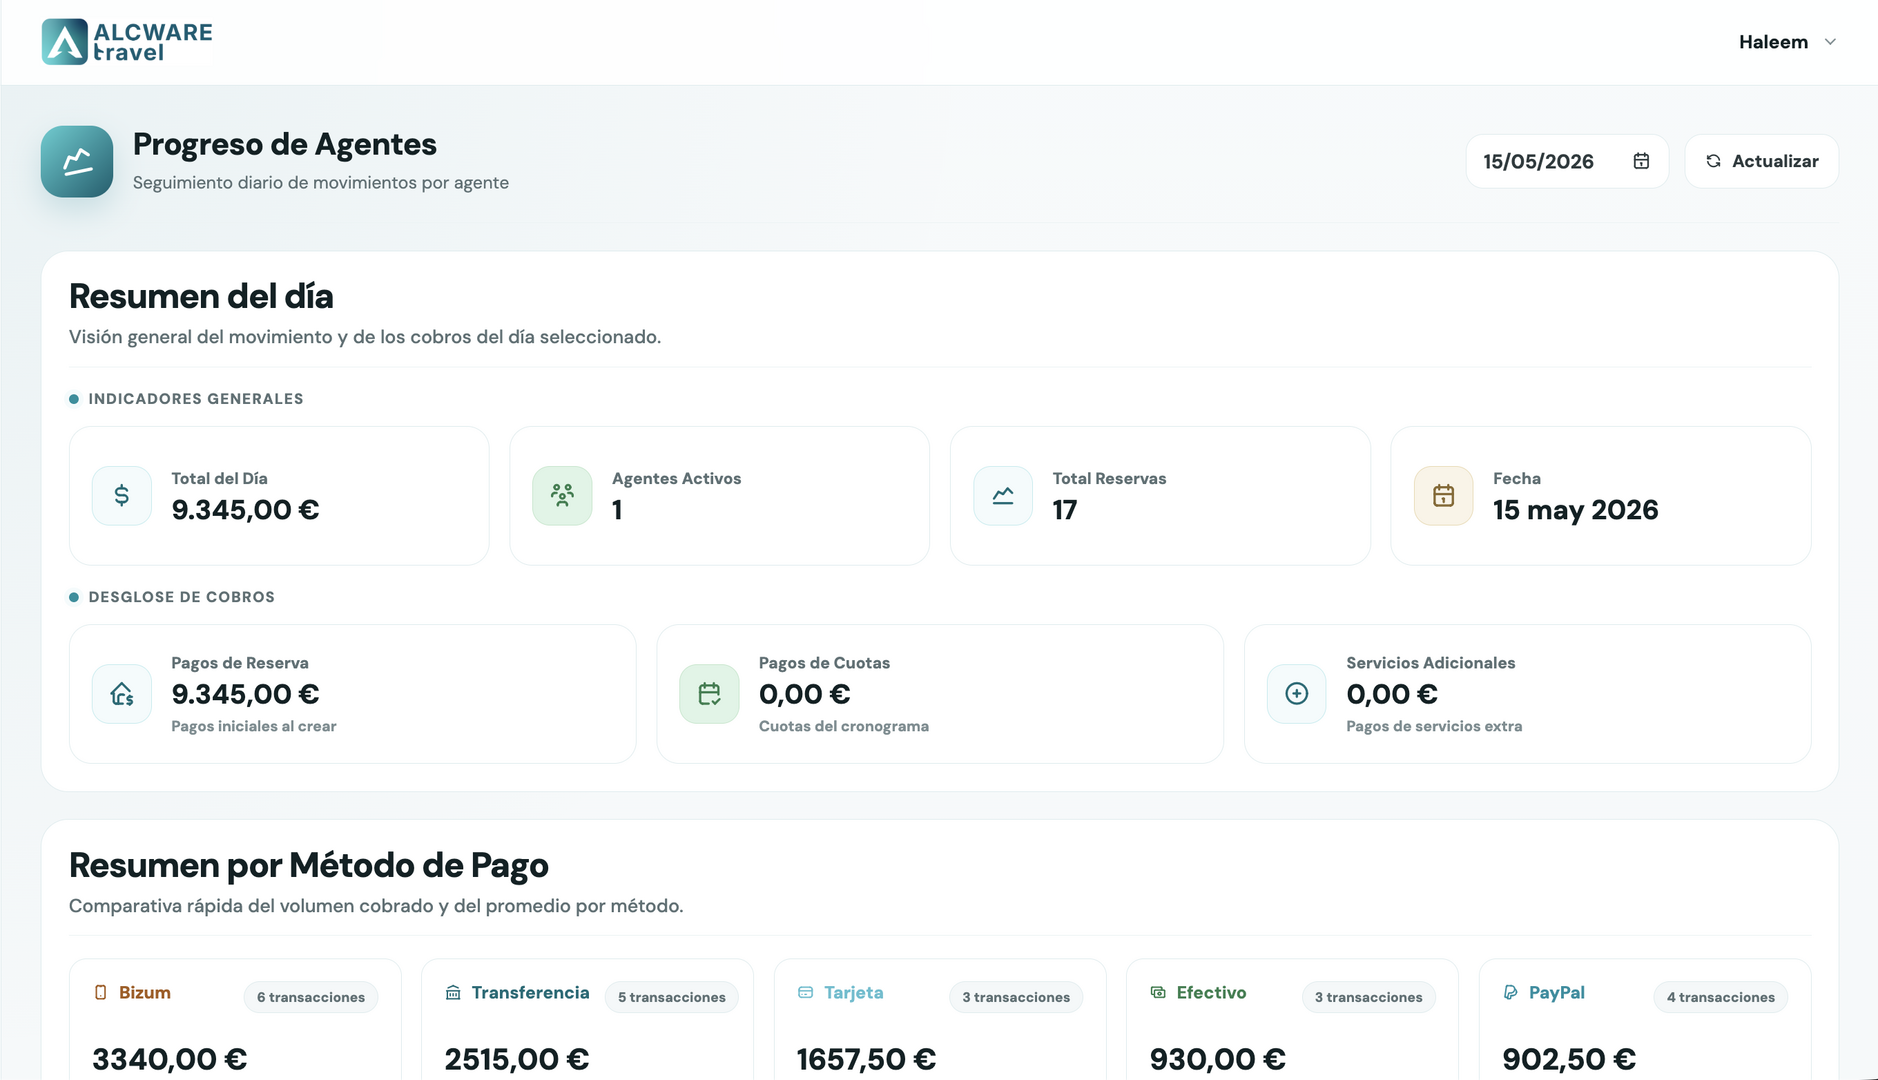This screenshot has height=1080, width=1878.
Task: Click the Agentes Activos people icon
Action: pos(562,496)
